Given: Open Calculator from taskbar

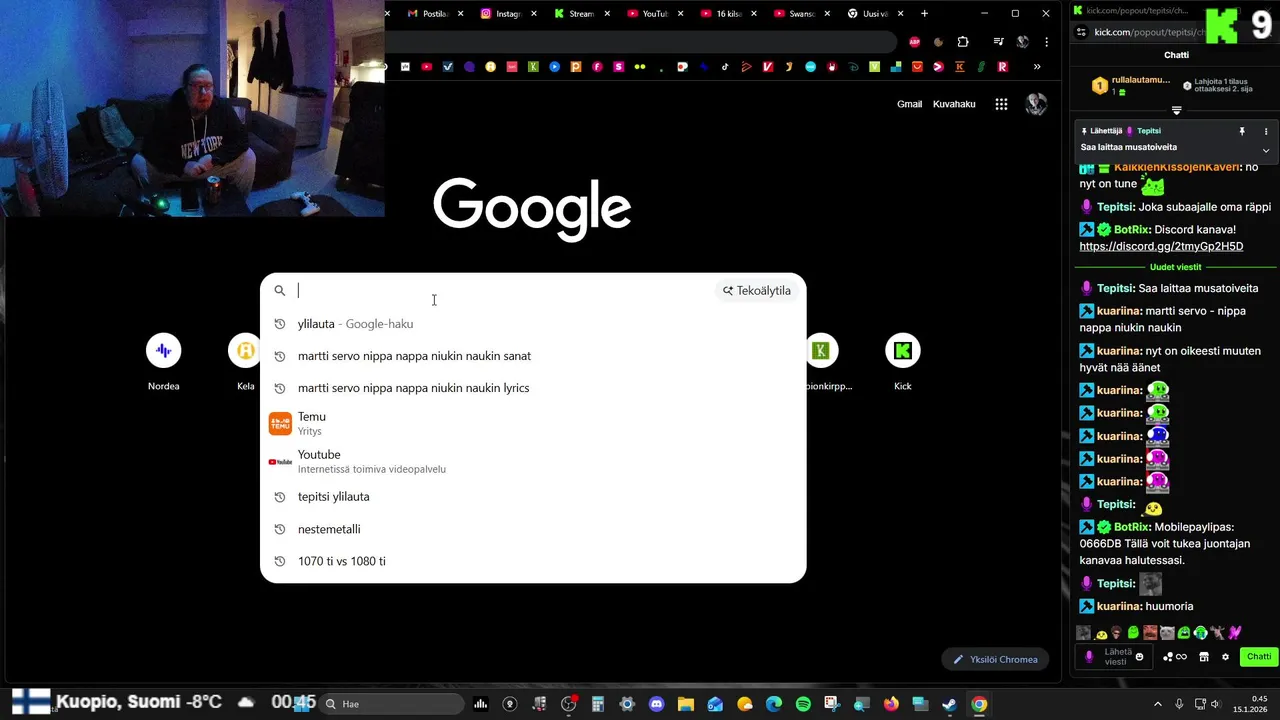Looking at the screenshot, I should coord(598,704).
